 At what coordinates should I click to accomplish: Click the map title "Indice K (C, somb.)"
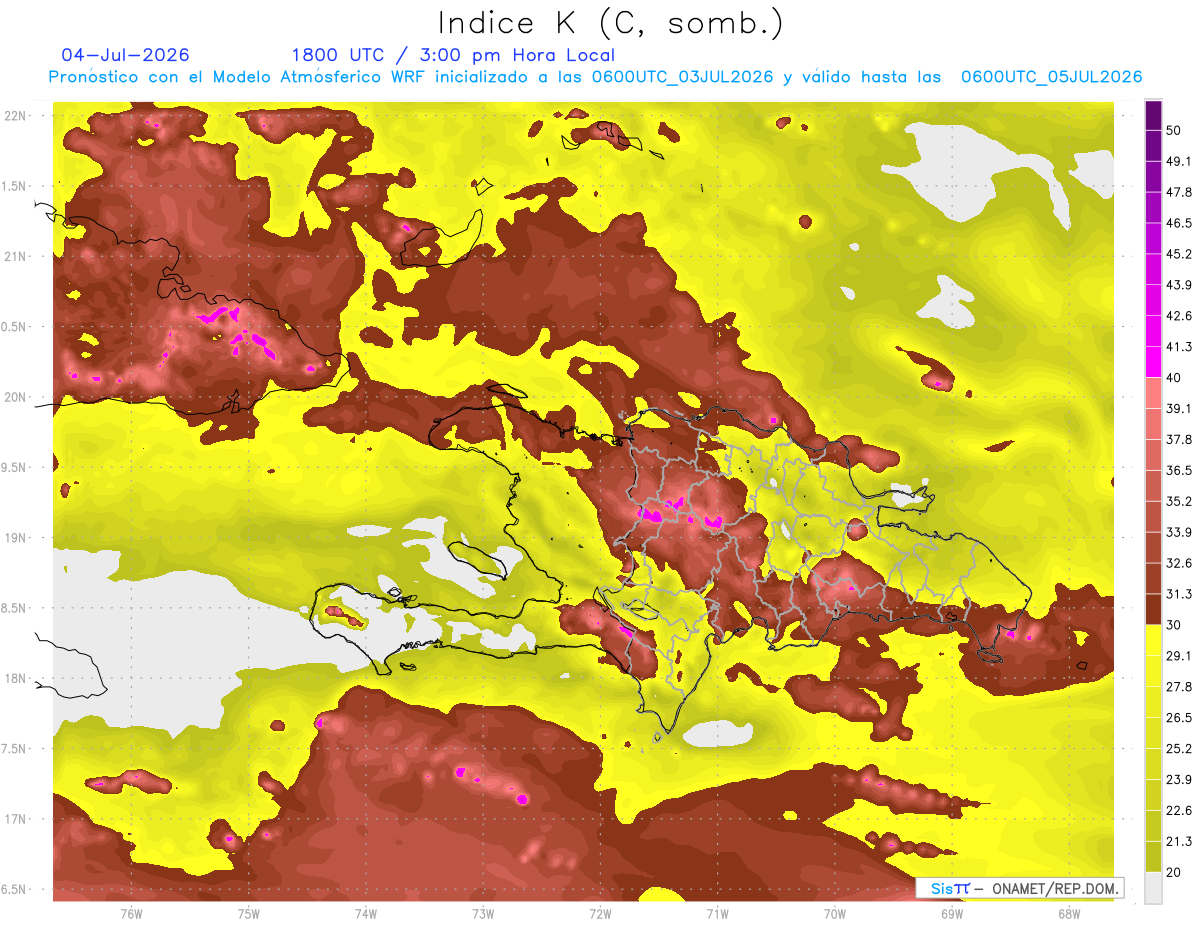(611, 23)
